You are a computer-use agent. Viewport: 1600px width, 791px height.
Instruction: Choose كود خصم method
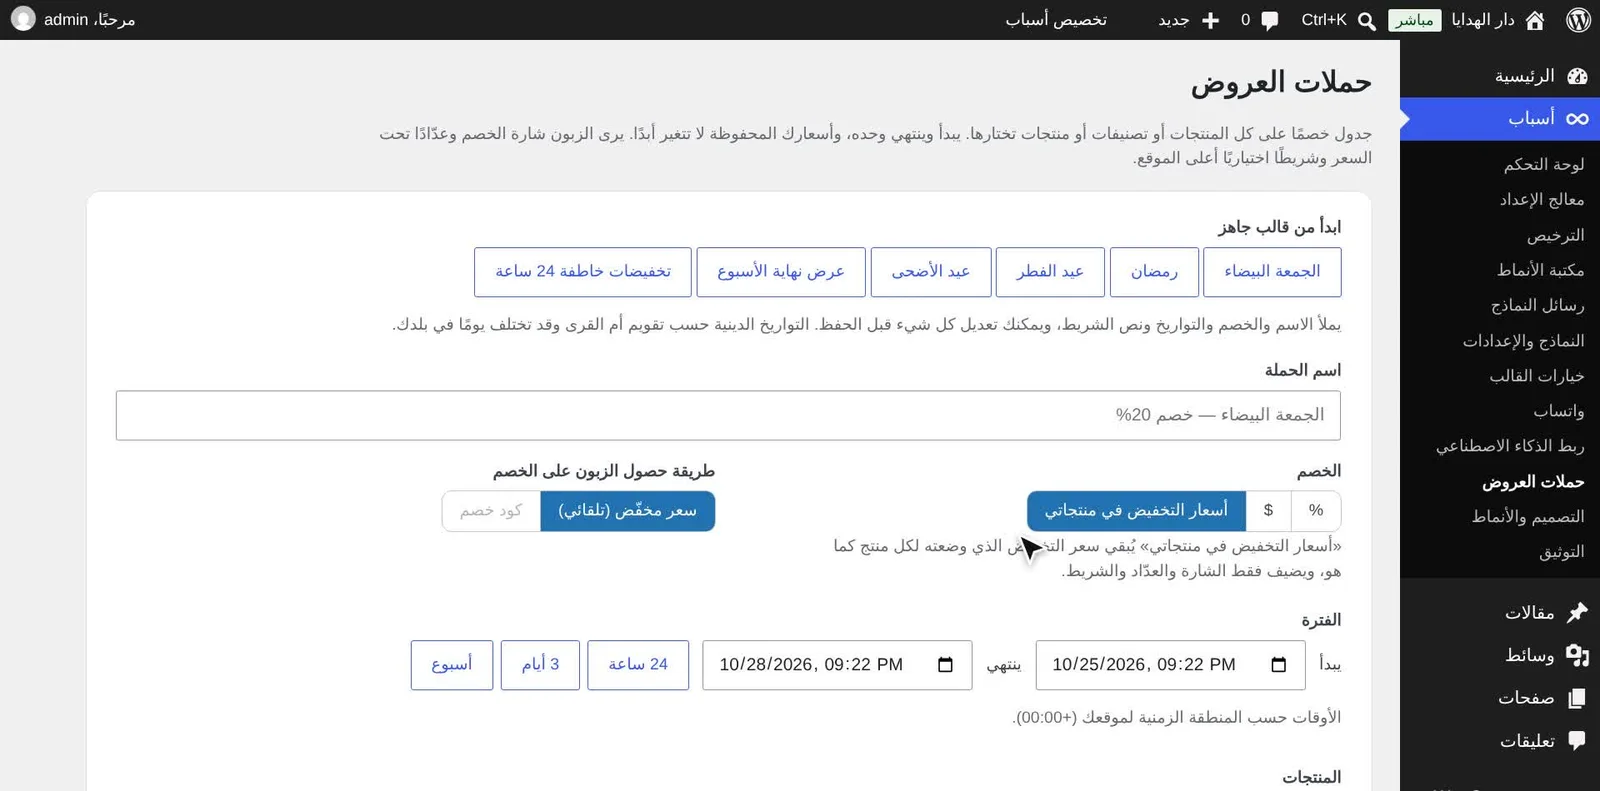click(491, 511)
